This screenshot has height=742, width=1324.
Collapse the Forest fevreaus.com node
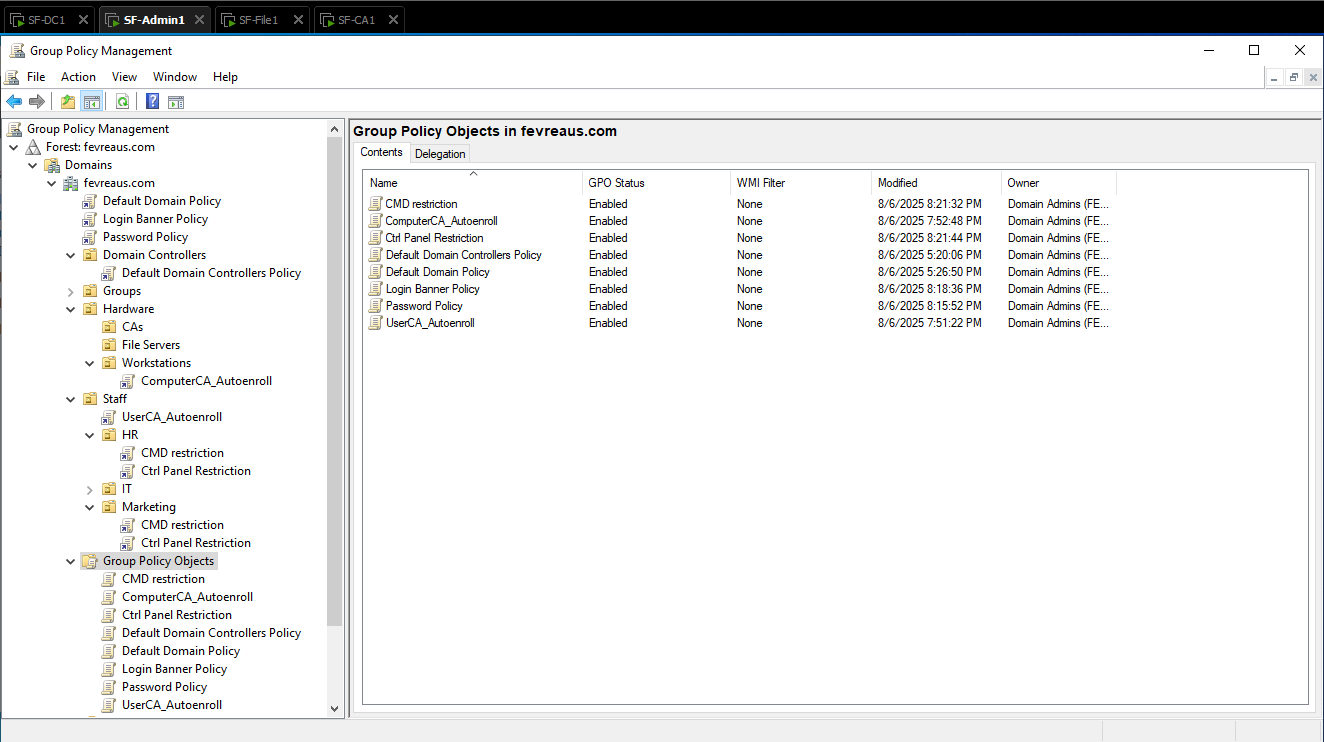13,146
